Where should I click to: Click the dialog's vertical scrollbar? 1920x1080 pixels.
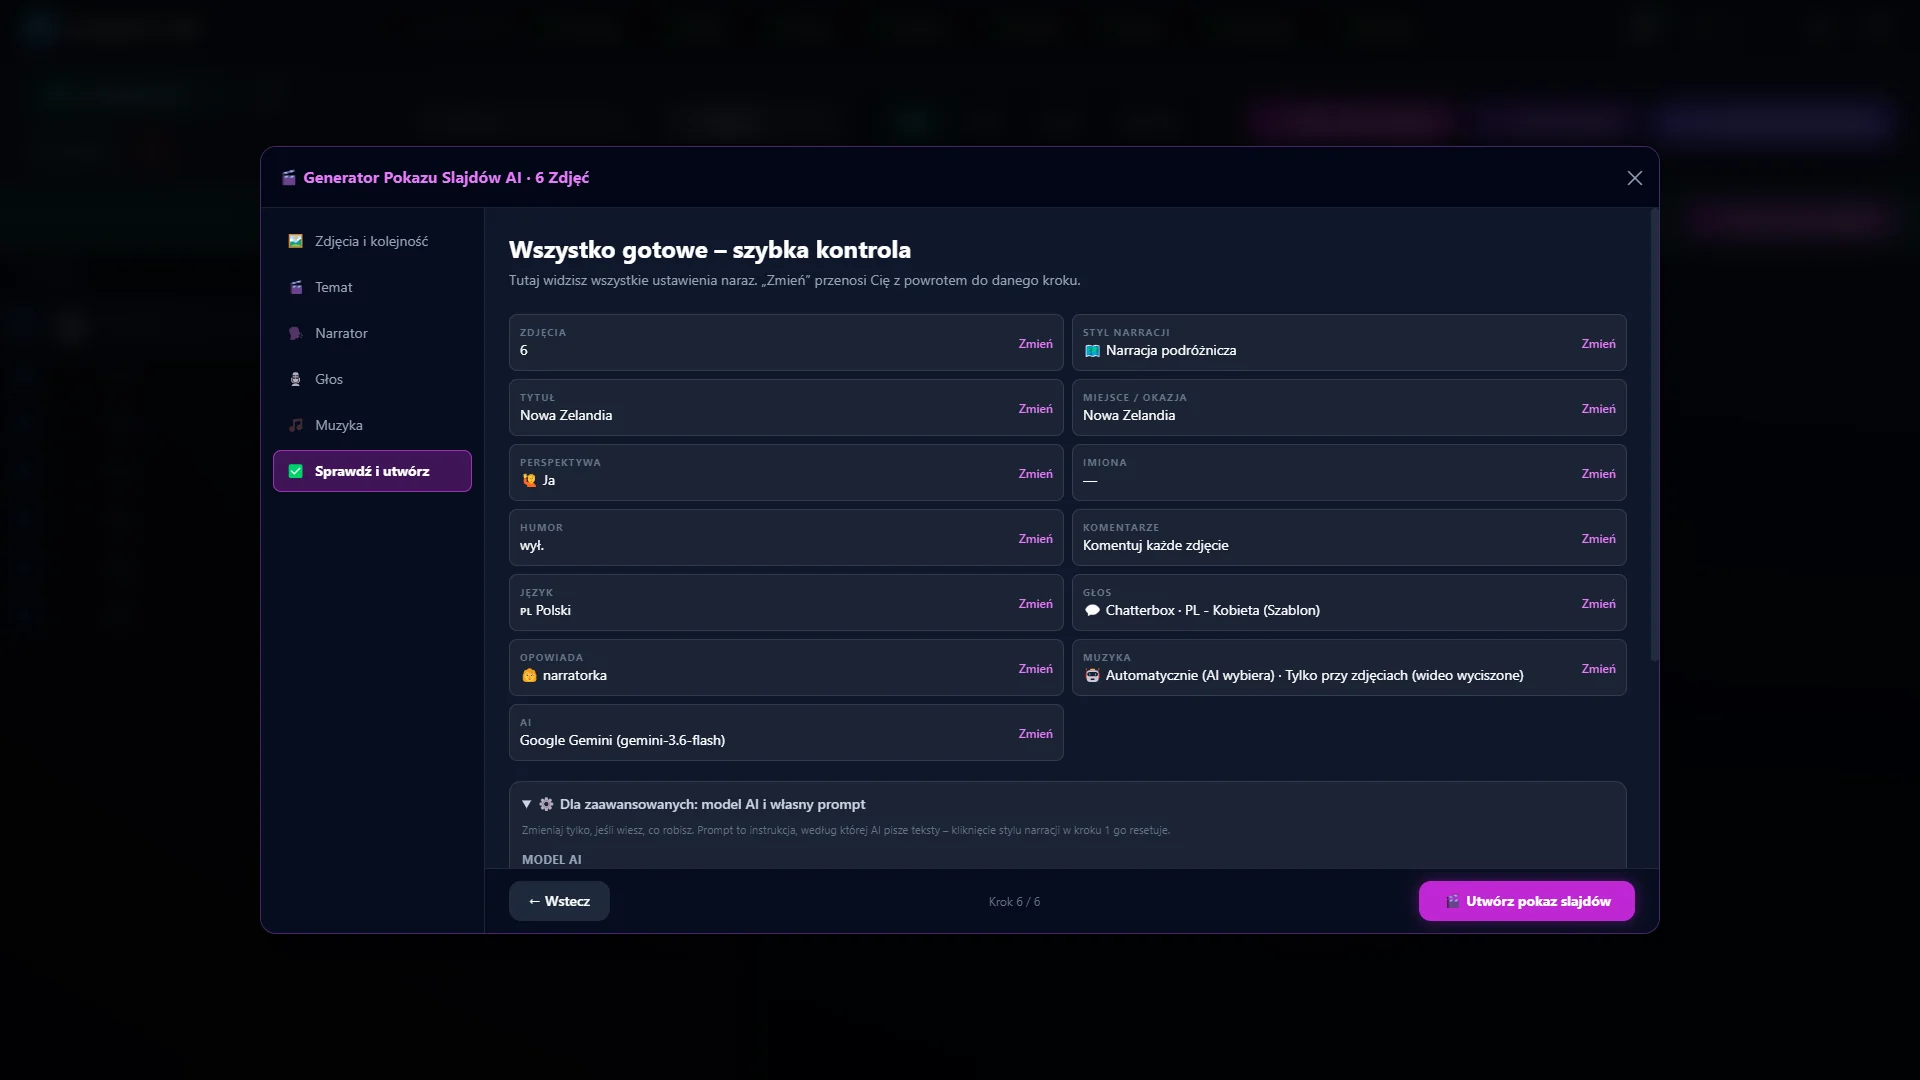click(x=1654, y=435)
